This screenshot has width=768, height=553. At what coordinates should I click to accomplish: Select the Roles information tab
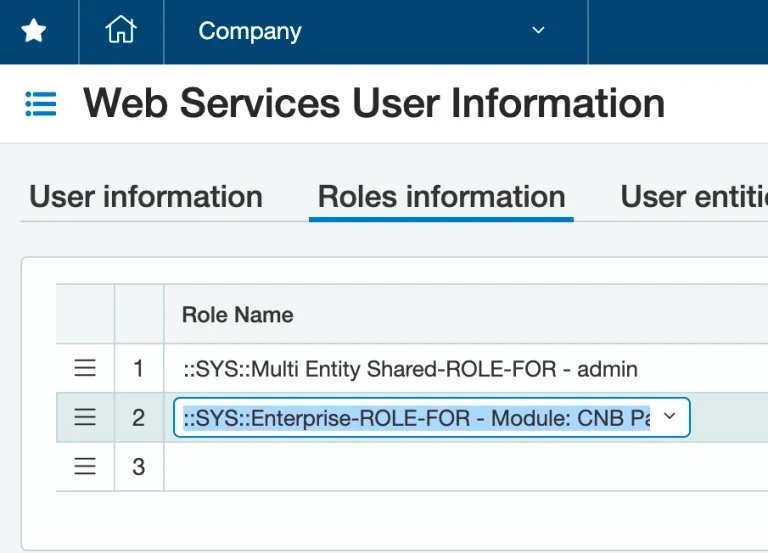[x=441, y=197]
